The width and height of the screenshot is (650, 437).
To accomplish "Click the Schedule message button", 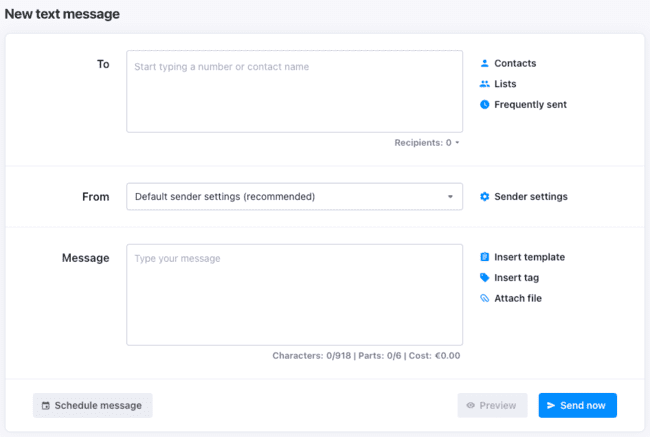I will pyautogui.click(x=92, y=405).
